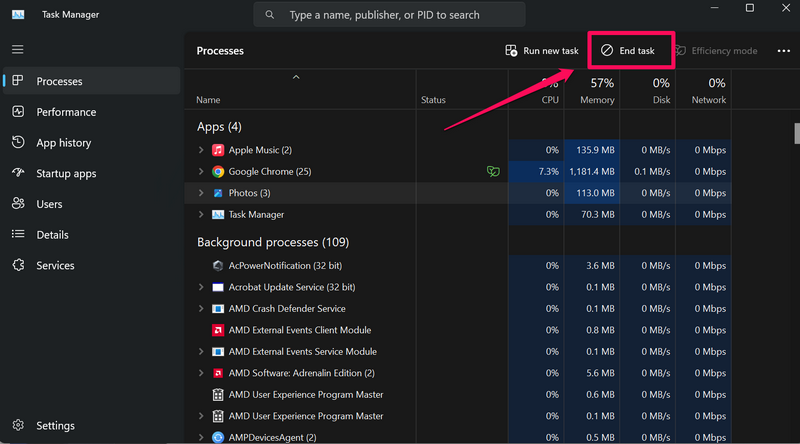
Task: Expand the Acrobat Update Service group
Action: 201,287
